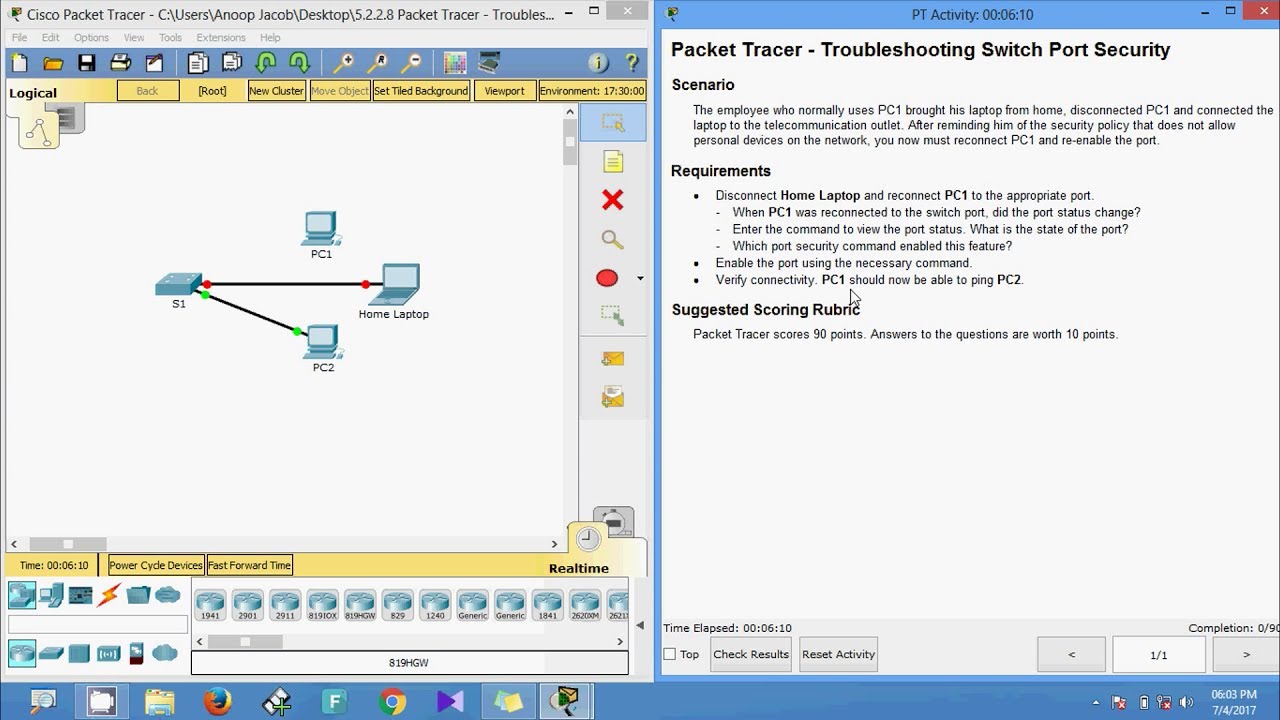The image size is (1280, 720).
Task: Save the activity with the floppy disk icon
Action: pyautogui.click(x=87, y=63)
